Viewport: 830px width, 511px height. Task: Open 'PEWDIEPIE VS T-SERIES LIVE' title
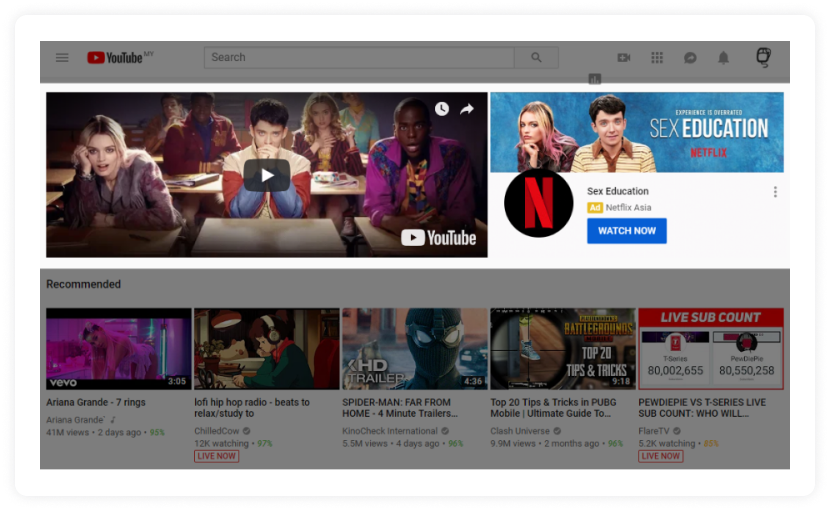[x=702, y=408]
